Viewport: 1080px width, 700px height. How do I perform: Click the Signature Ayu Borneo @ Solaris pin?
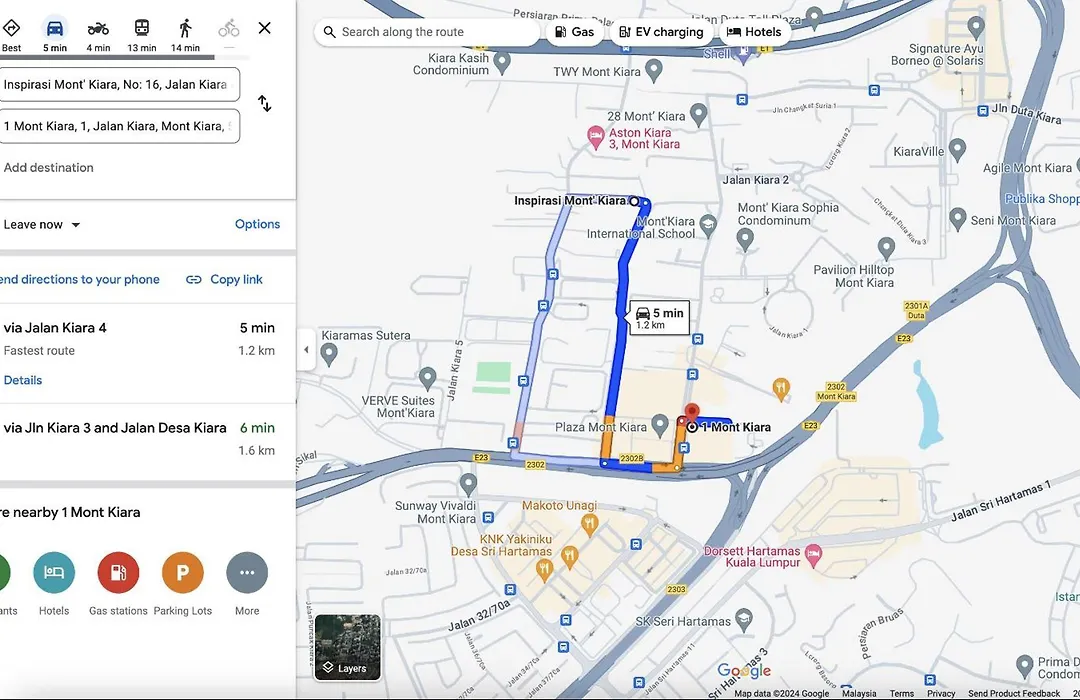tap(975, 27)
